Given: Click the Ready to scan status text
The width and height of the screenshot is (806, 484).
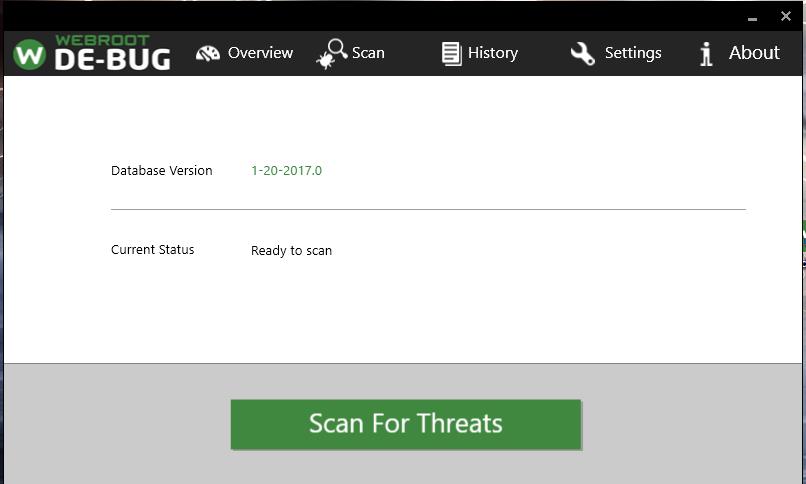Looking at the screenshot, I should tap(291, 251).
